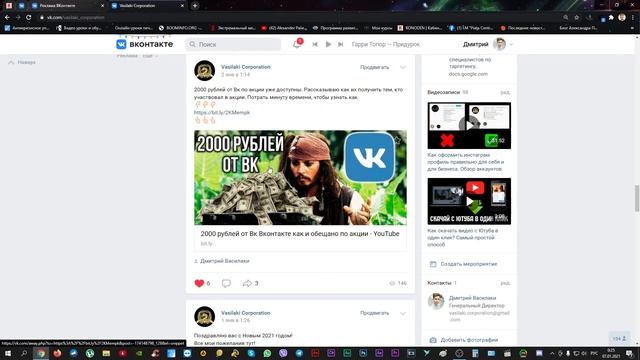Image resolution: width=640 pixels, height=360 pixels.
Task: Open Windows Start menu
Action: pyautogui.click(x=8, y=353)
